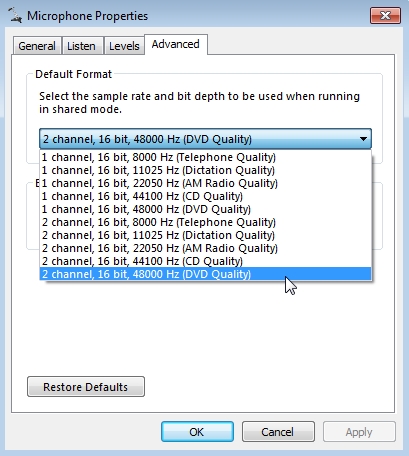The height and width of the screenshot is (456, 409).
Task: Select 2 channel 22050 Hz AM Radio Quality
Action: (205, 248)
